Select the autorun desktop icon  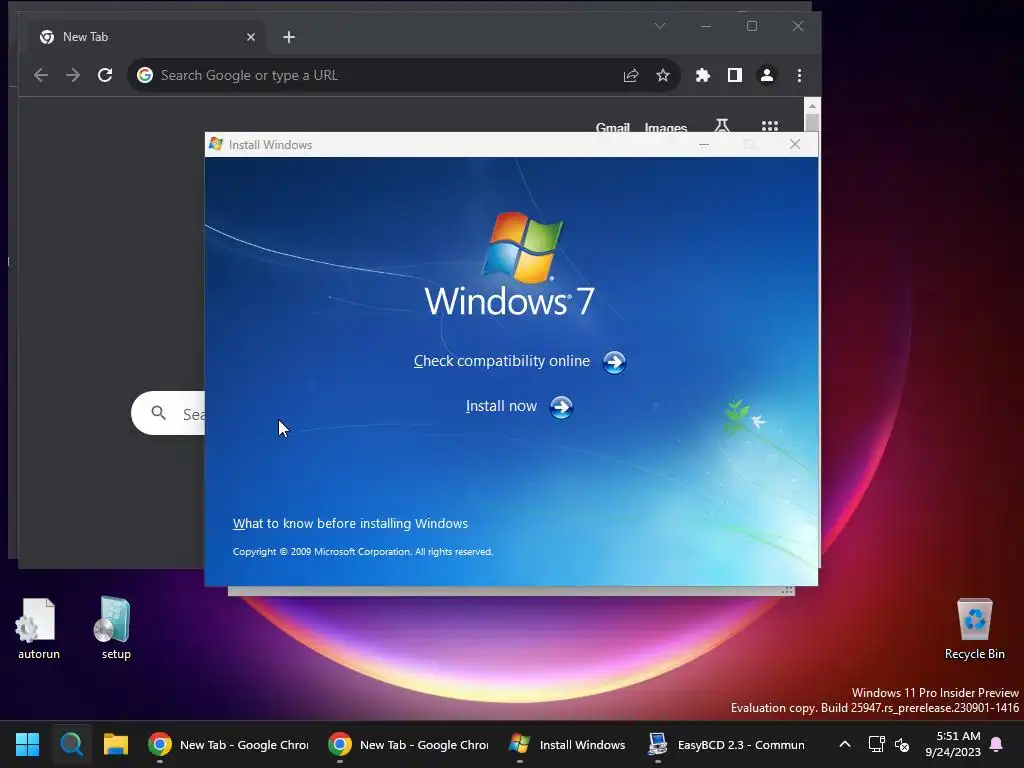point(39,629)
